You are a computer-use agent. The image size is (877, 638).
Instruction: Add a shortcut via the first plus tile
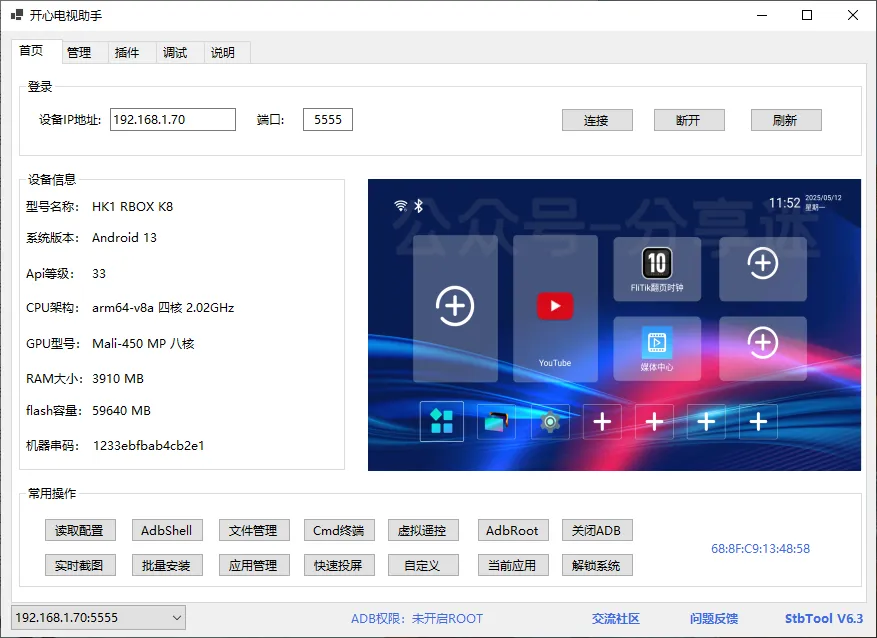pyautogui.click(x=455, y=305)
